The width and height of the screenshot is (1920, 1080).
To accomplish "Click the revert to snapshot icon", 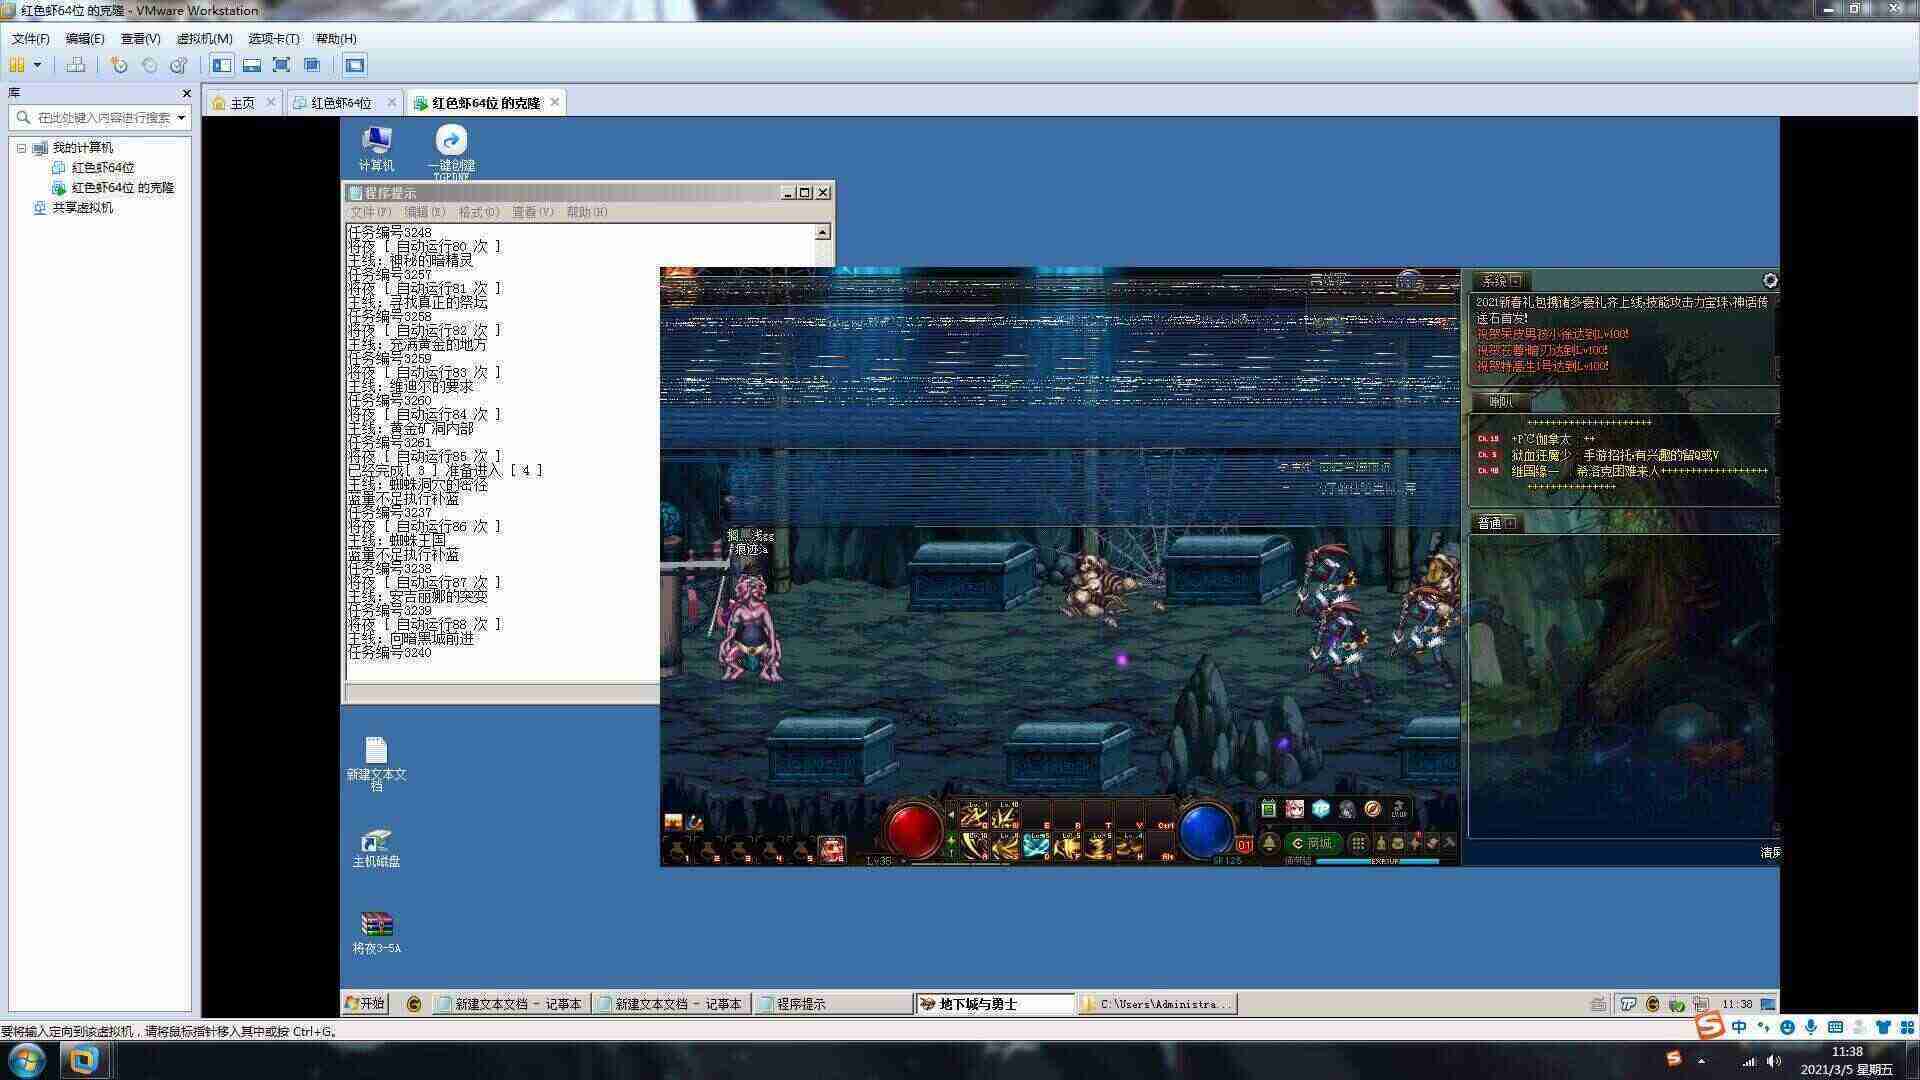I will pos(149,65).
